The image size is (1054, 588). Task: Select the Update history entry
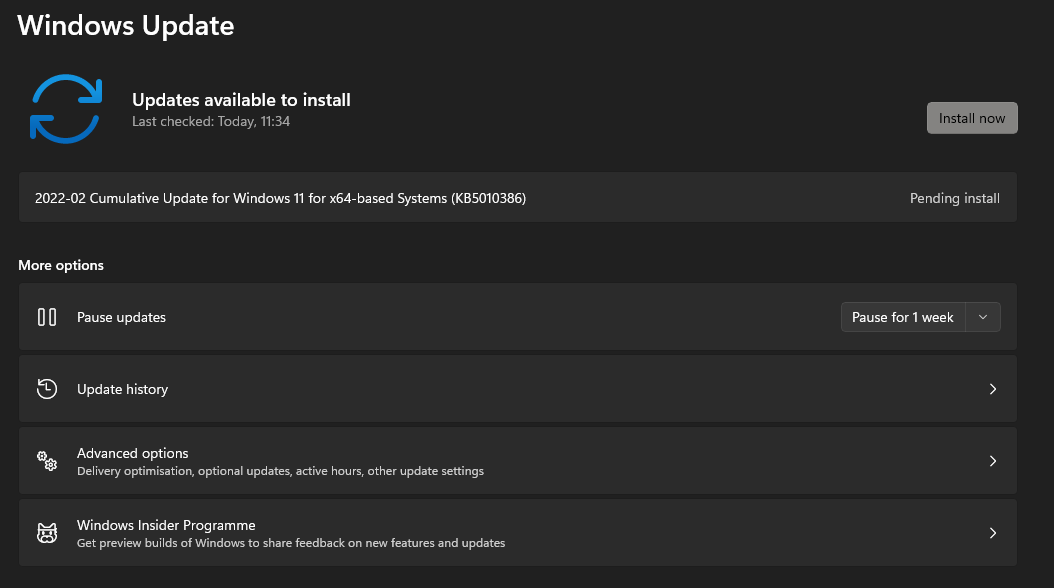point(518,389)
